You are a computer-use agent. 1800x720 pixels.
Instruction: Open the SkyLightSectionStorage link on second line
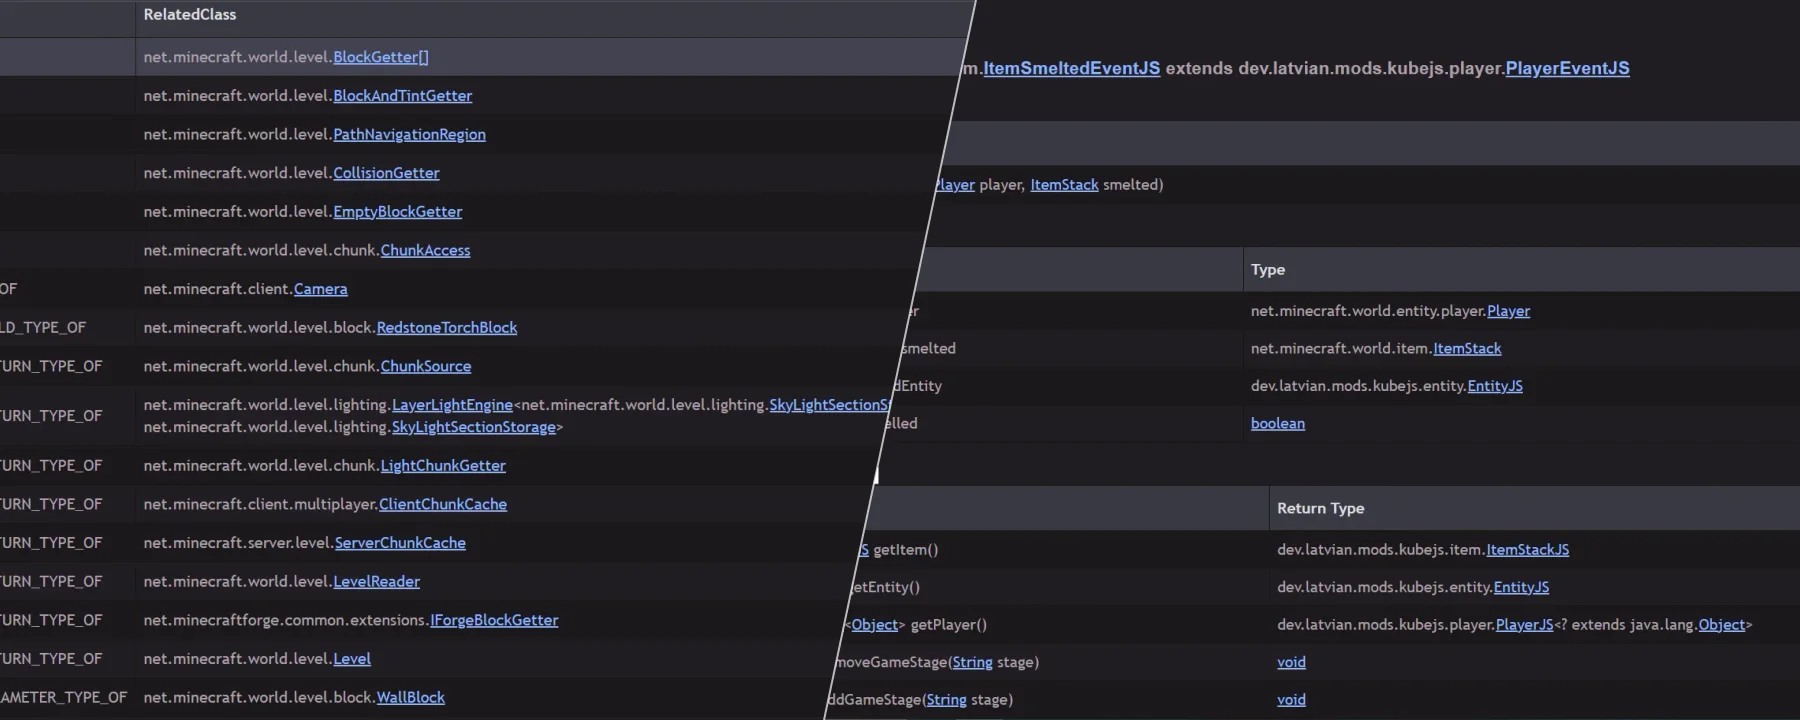[x=473, y=427]
